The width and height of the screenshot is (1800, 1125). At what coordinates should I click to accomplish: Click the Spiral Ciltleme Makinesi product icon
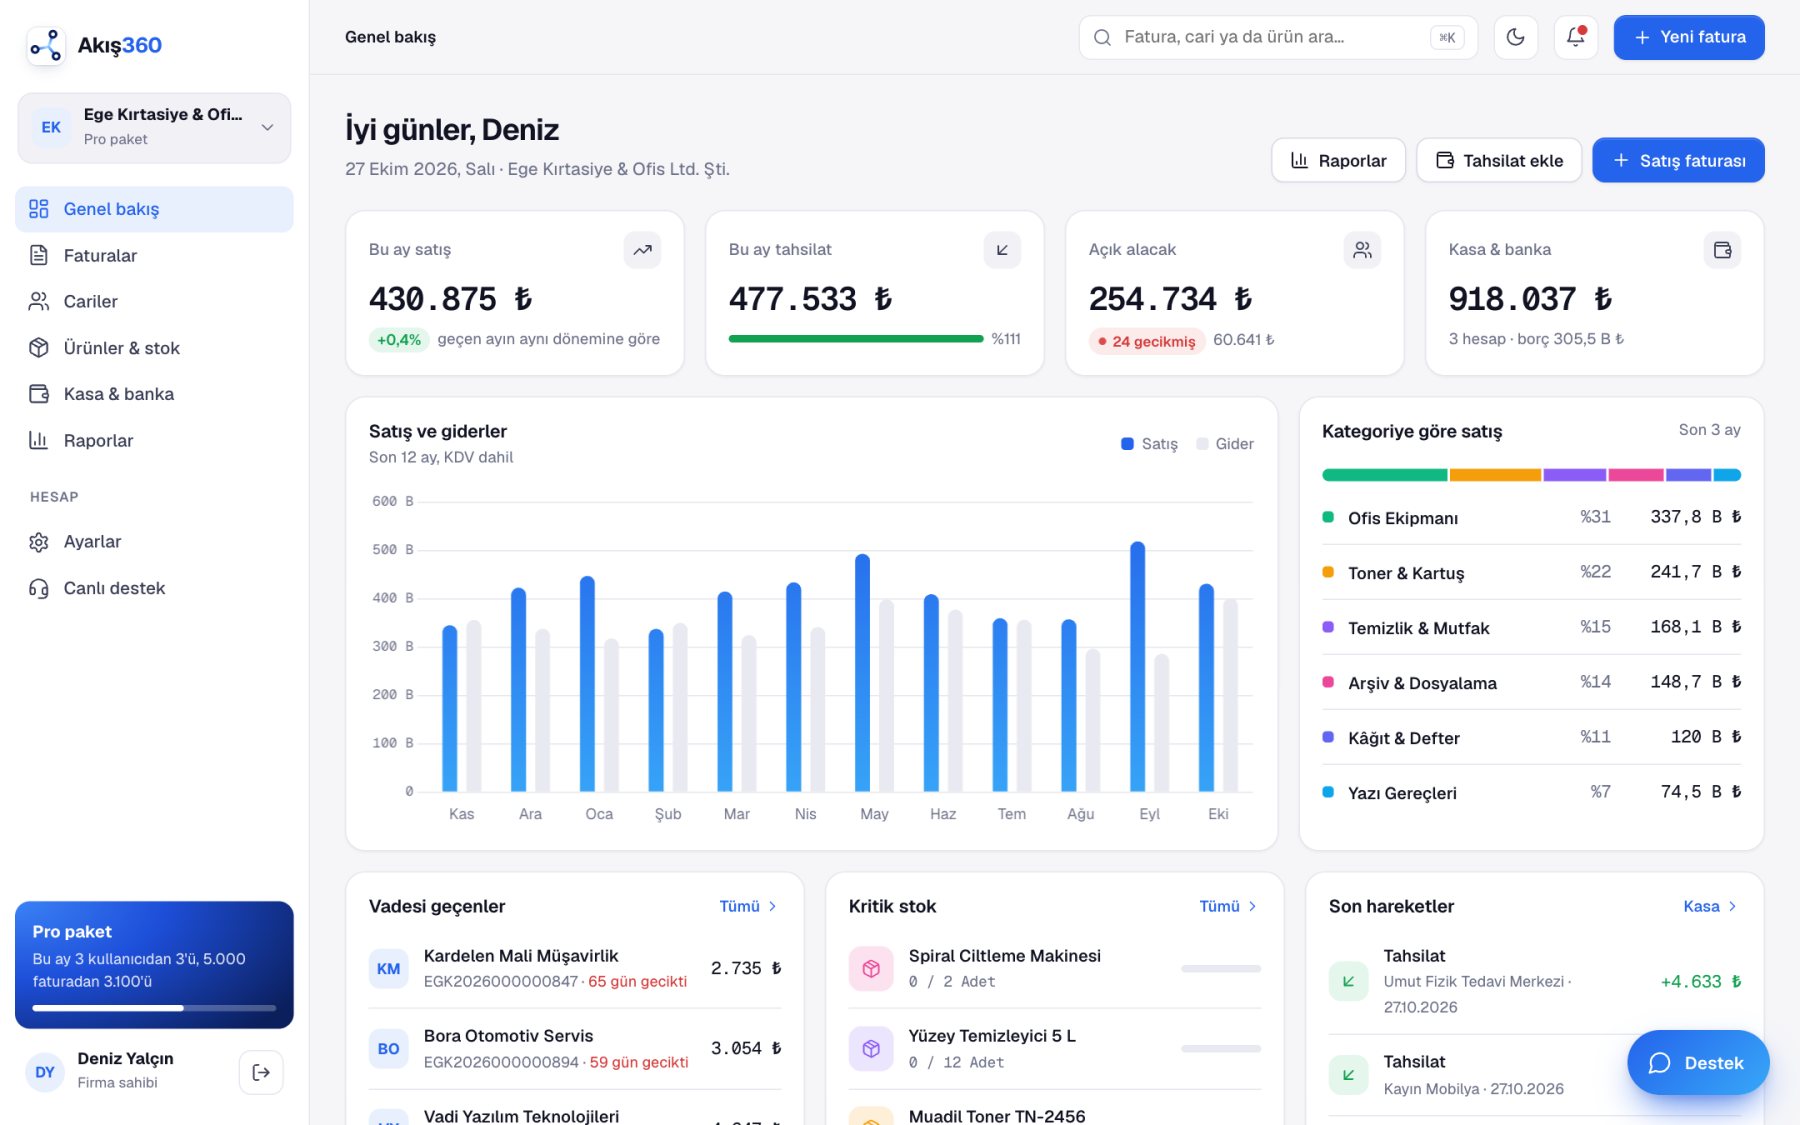pos(871,968)
